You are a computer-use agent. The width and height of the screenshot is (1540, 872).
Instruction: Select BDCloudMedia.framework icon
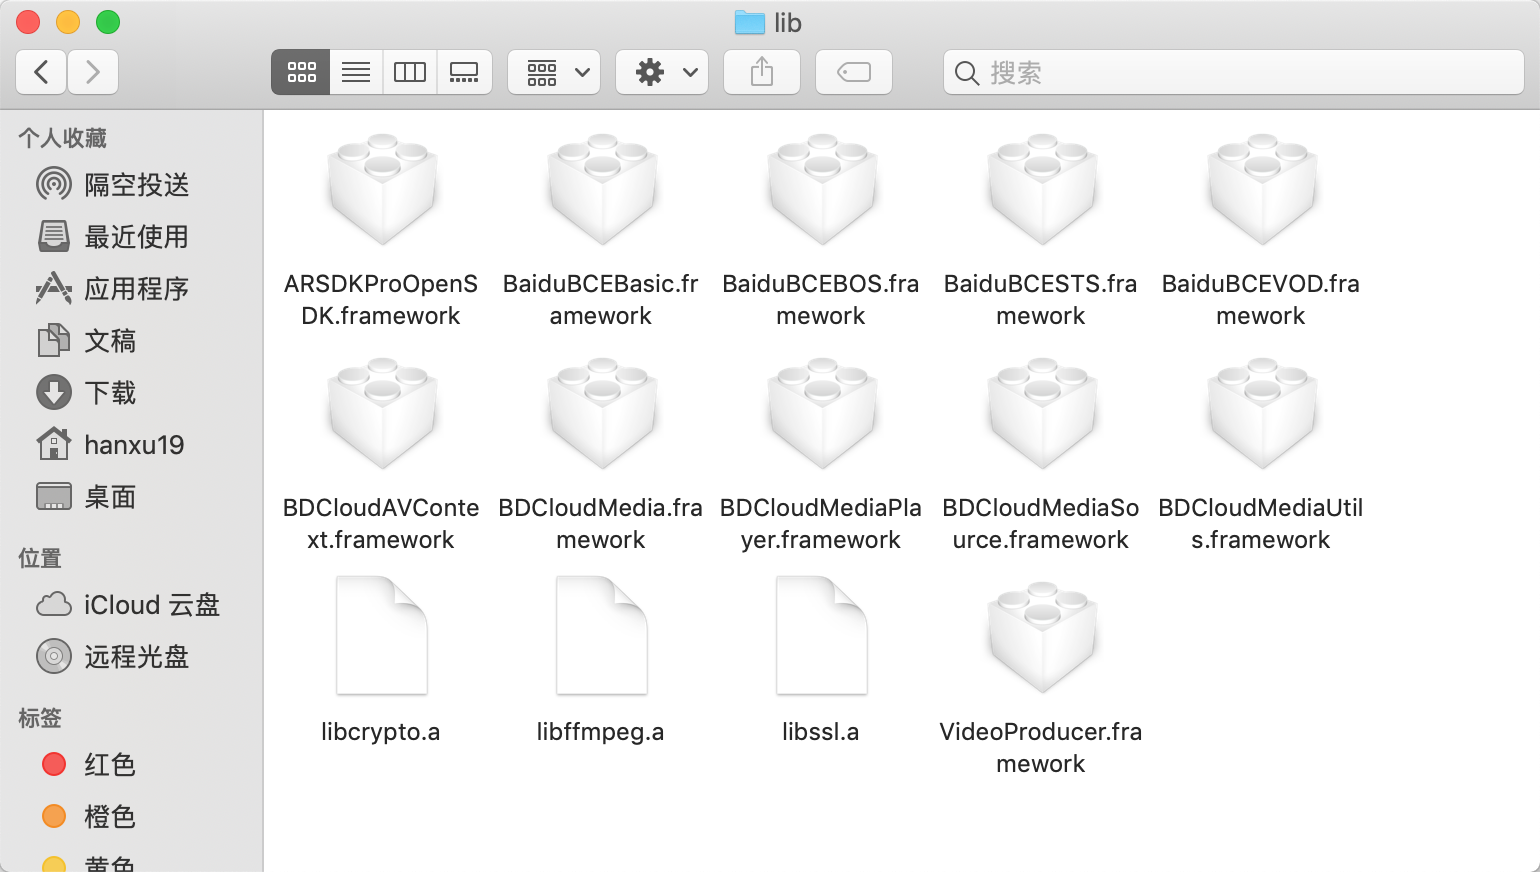pos(602,413)
